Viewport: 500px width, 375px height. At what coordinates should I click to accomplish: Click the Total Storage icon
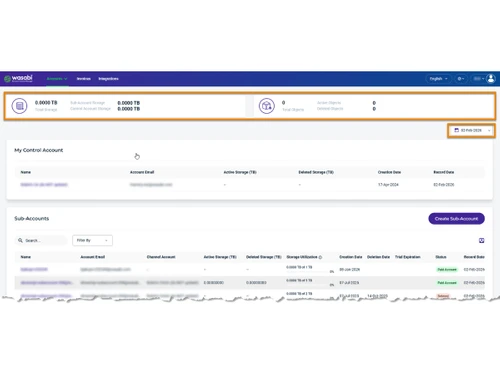point(20,106)
